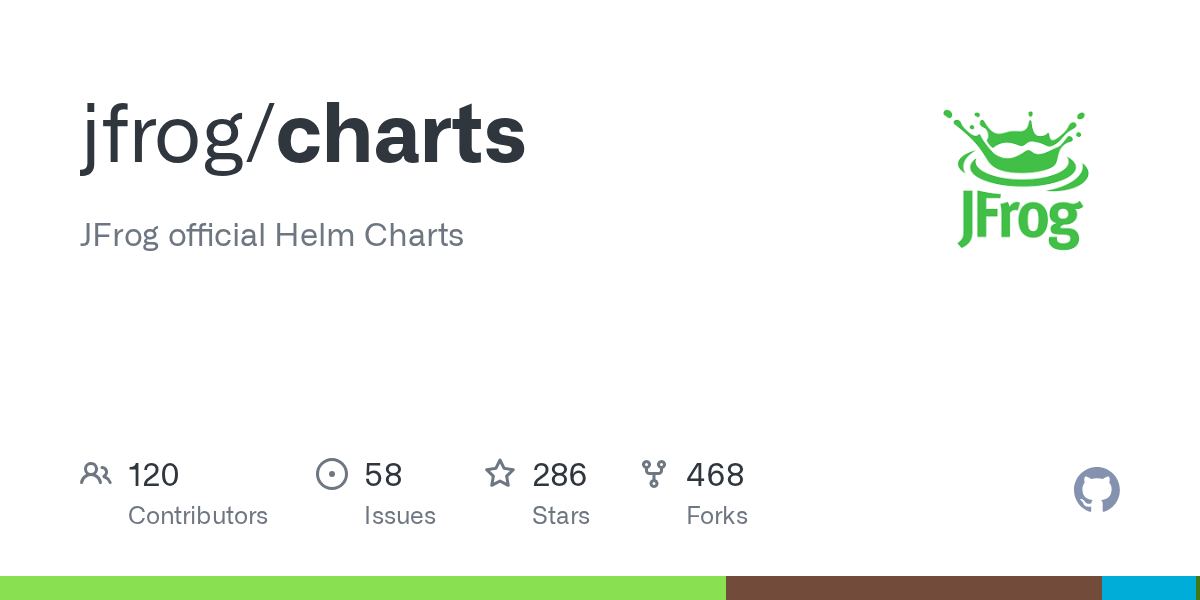This screenshot has width=1200, height=600.
Task: Open the jfrog/charts repository title
Action: (303, 136)
